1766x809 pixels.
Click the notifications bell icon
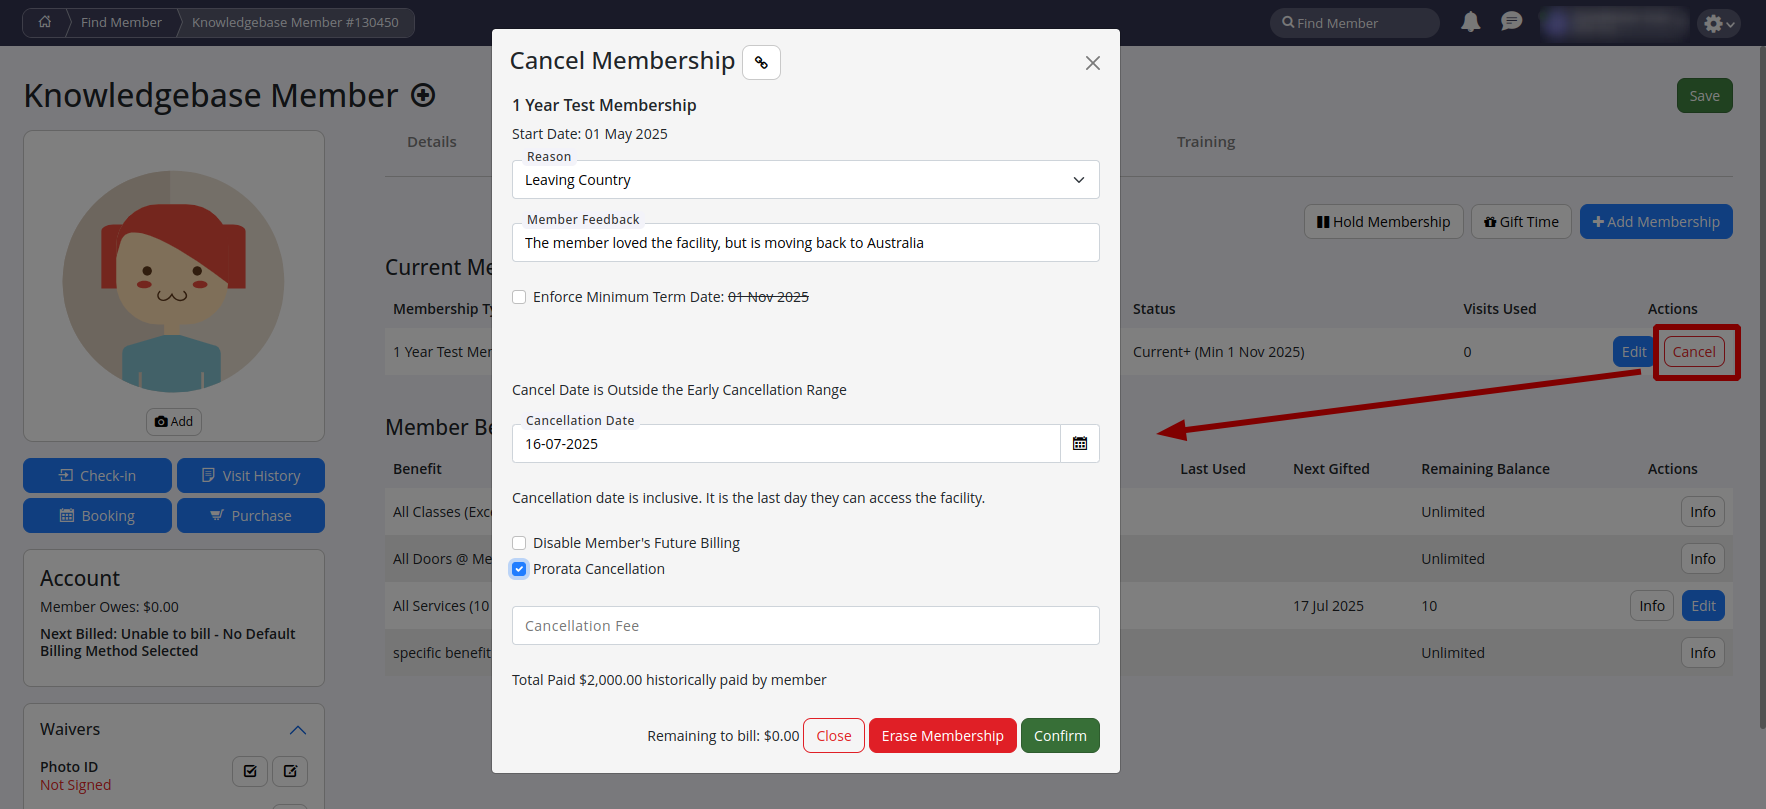pos(1470,22)
